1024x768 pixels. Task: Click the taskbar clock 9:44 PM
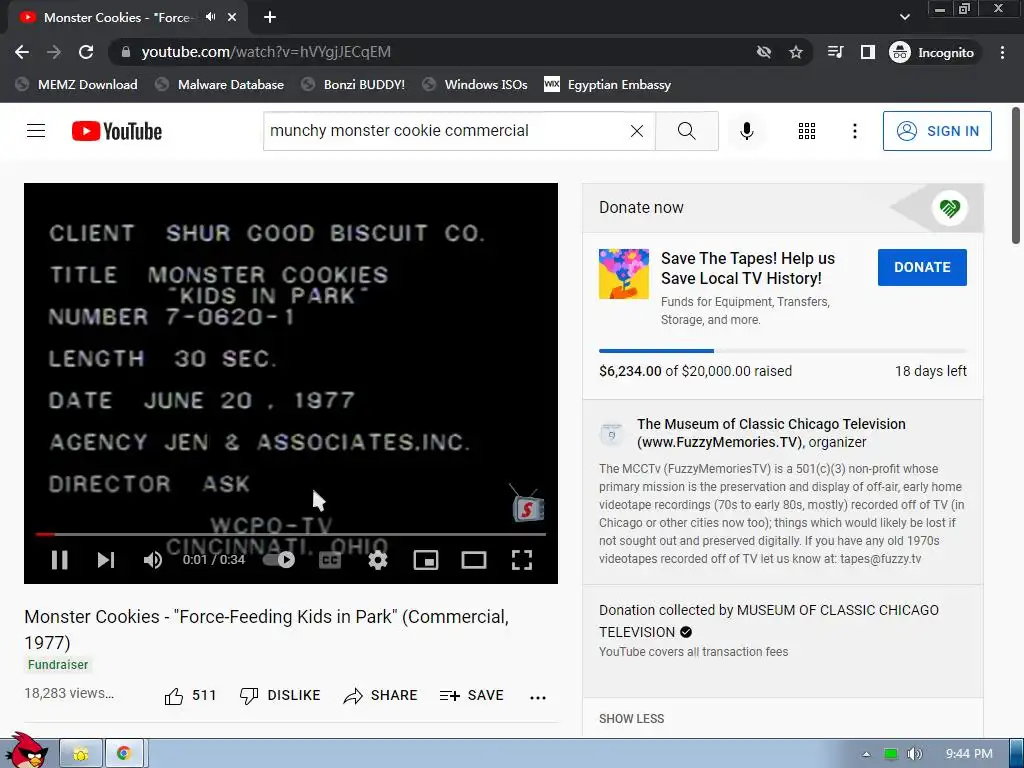[x=969, y=754]
